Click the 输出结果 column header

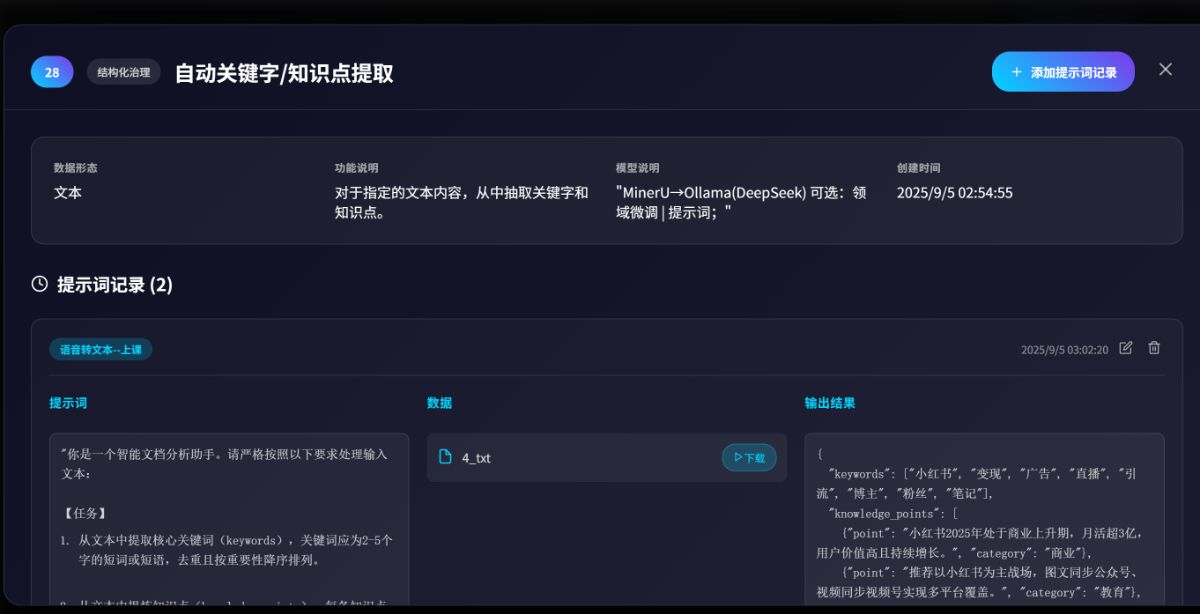click(828, 402)
